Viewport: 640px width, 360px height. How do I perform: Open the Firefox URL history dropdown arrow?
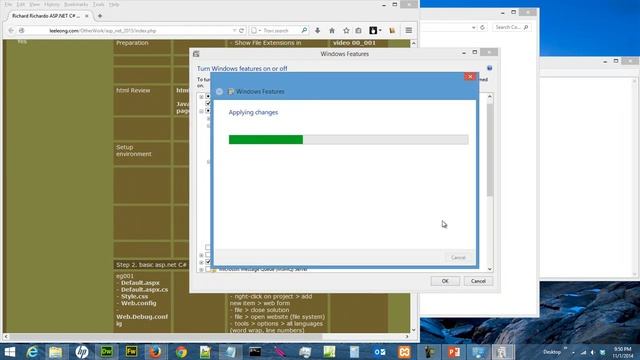[x=234, y=31]
